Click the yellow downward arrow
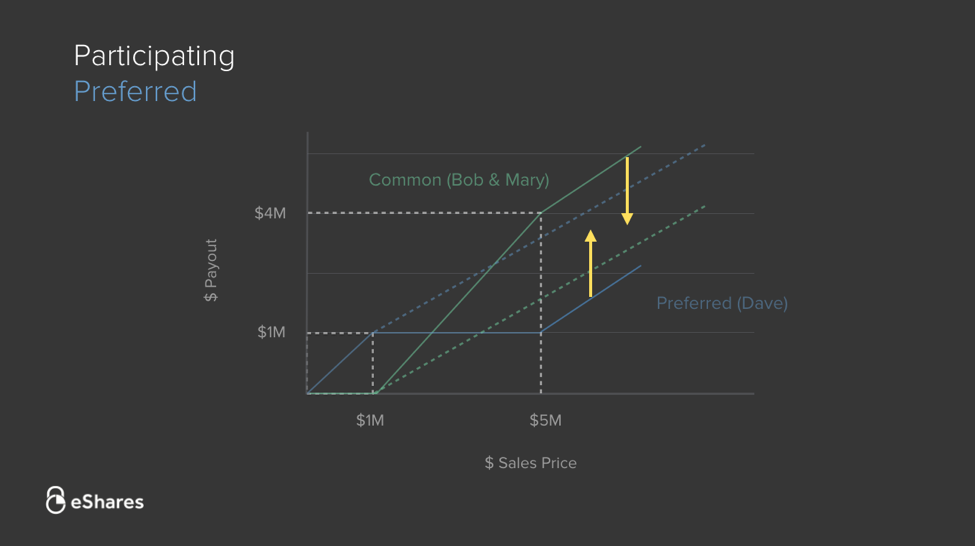975x546 pixels. tap(627, 190)
